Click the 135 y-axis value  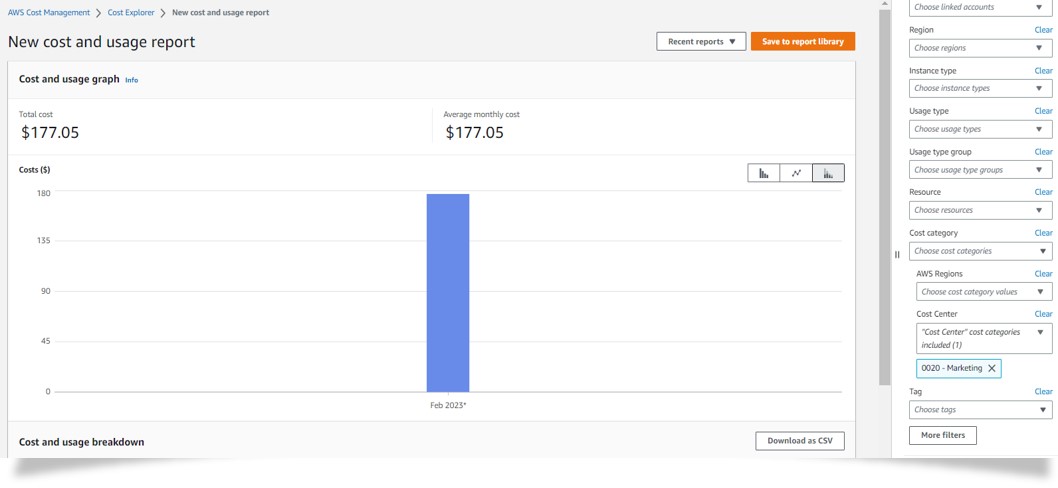[x=45, y=240]
